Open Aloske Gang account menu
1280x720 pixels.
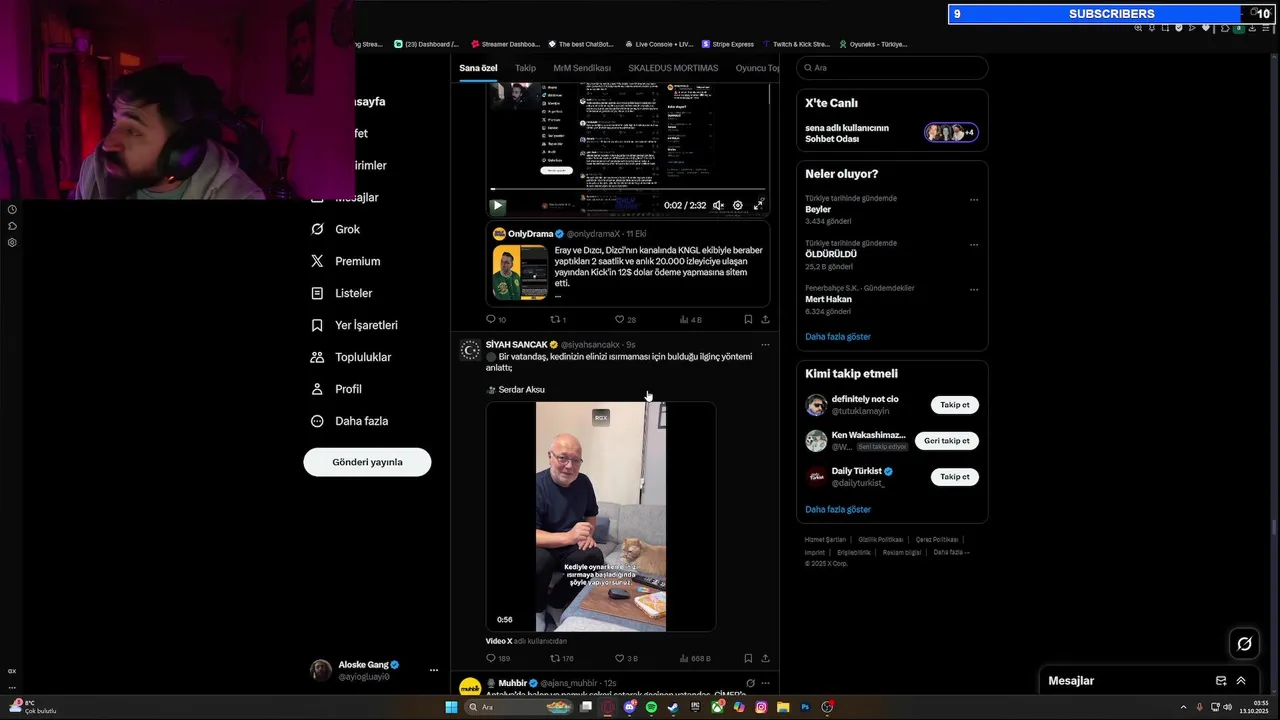375,670
